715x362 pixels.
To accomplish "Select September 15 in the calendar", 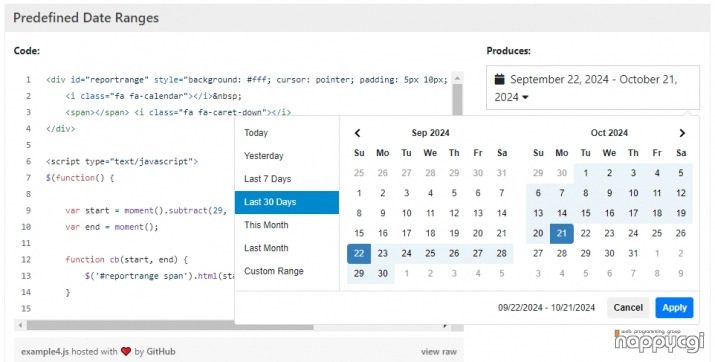I will pos(359,233).
